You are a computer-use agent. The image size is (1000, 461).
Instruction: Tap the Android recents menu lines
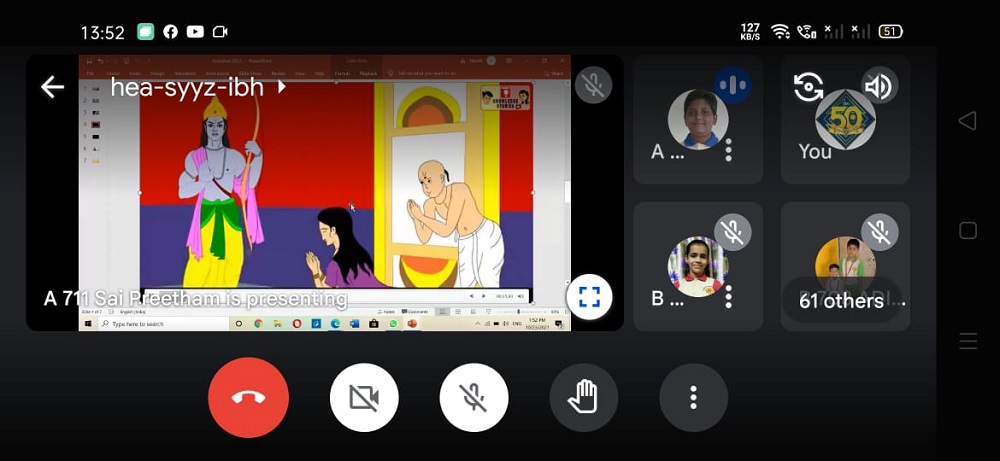[x=967, y=342]
